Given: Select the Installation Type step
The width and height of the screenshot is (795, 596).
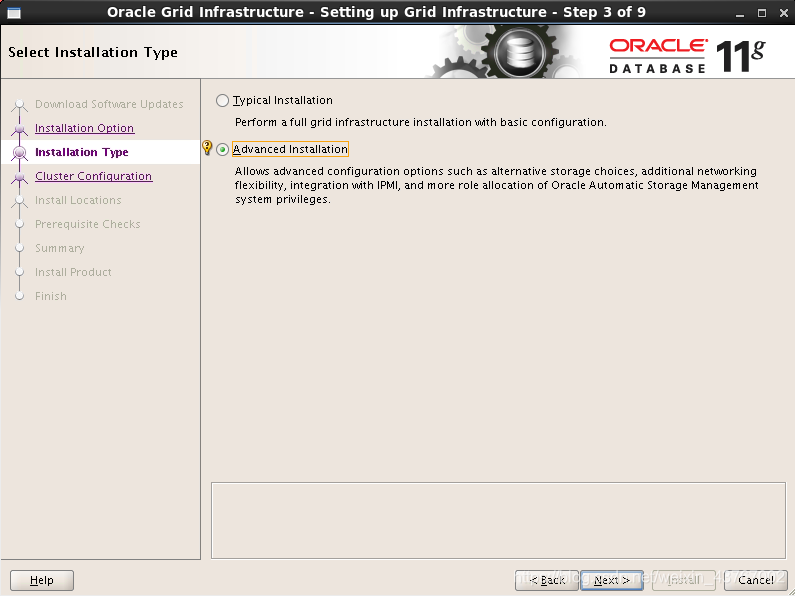Looking at the screenshot, I should 82,152.
